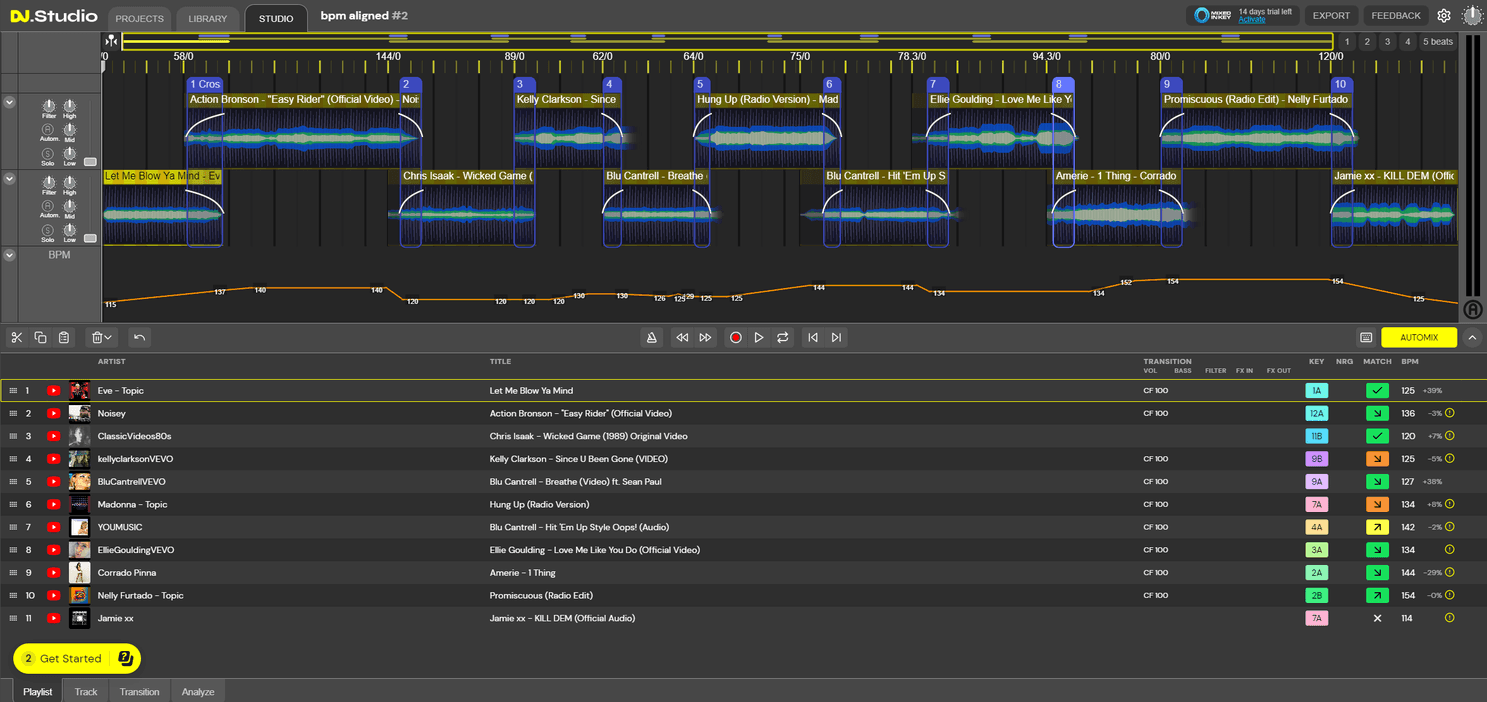Click the Activate trial link
The height and width of the screenshot is (702, 1487).
1251,20
